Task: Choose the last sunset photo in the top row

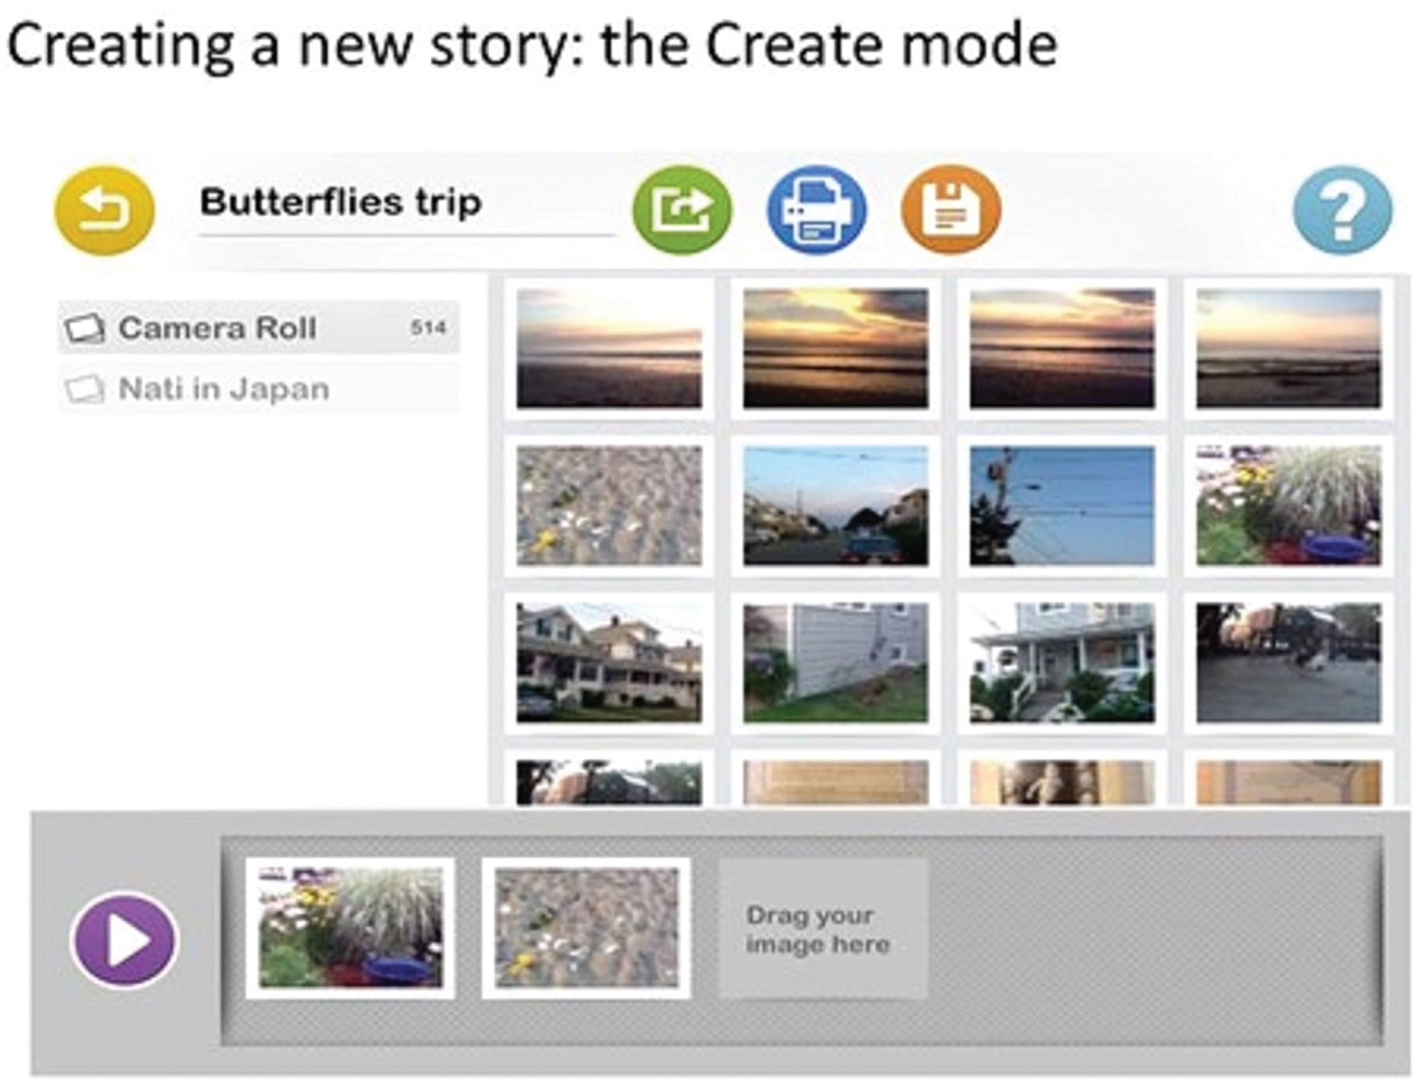Action: (x=1288, y=348)
